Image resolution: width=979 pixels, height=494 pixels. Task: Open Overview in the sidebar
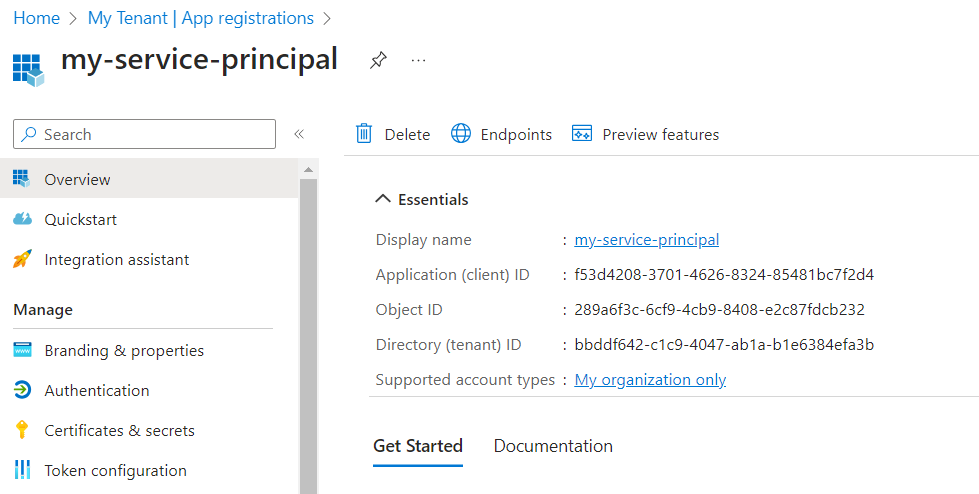149,179
